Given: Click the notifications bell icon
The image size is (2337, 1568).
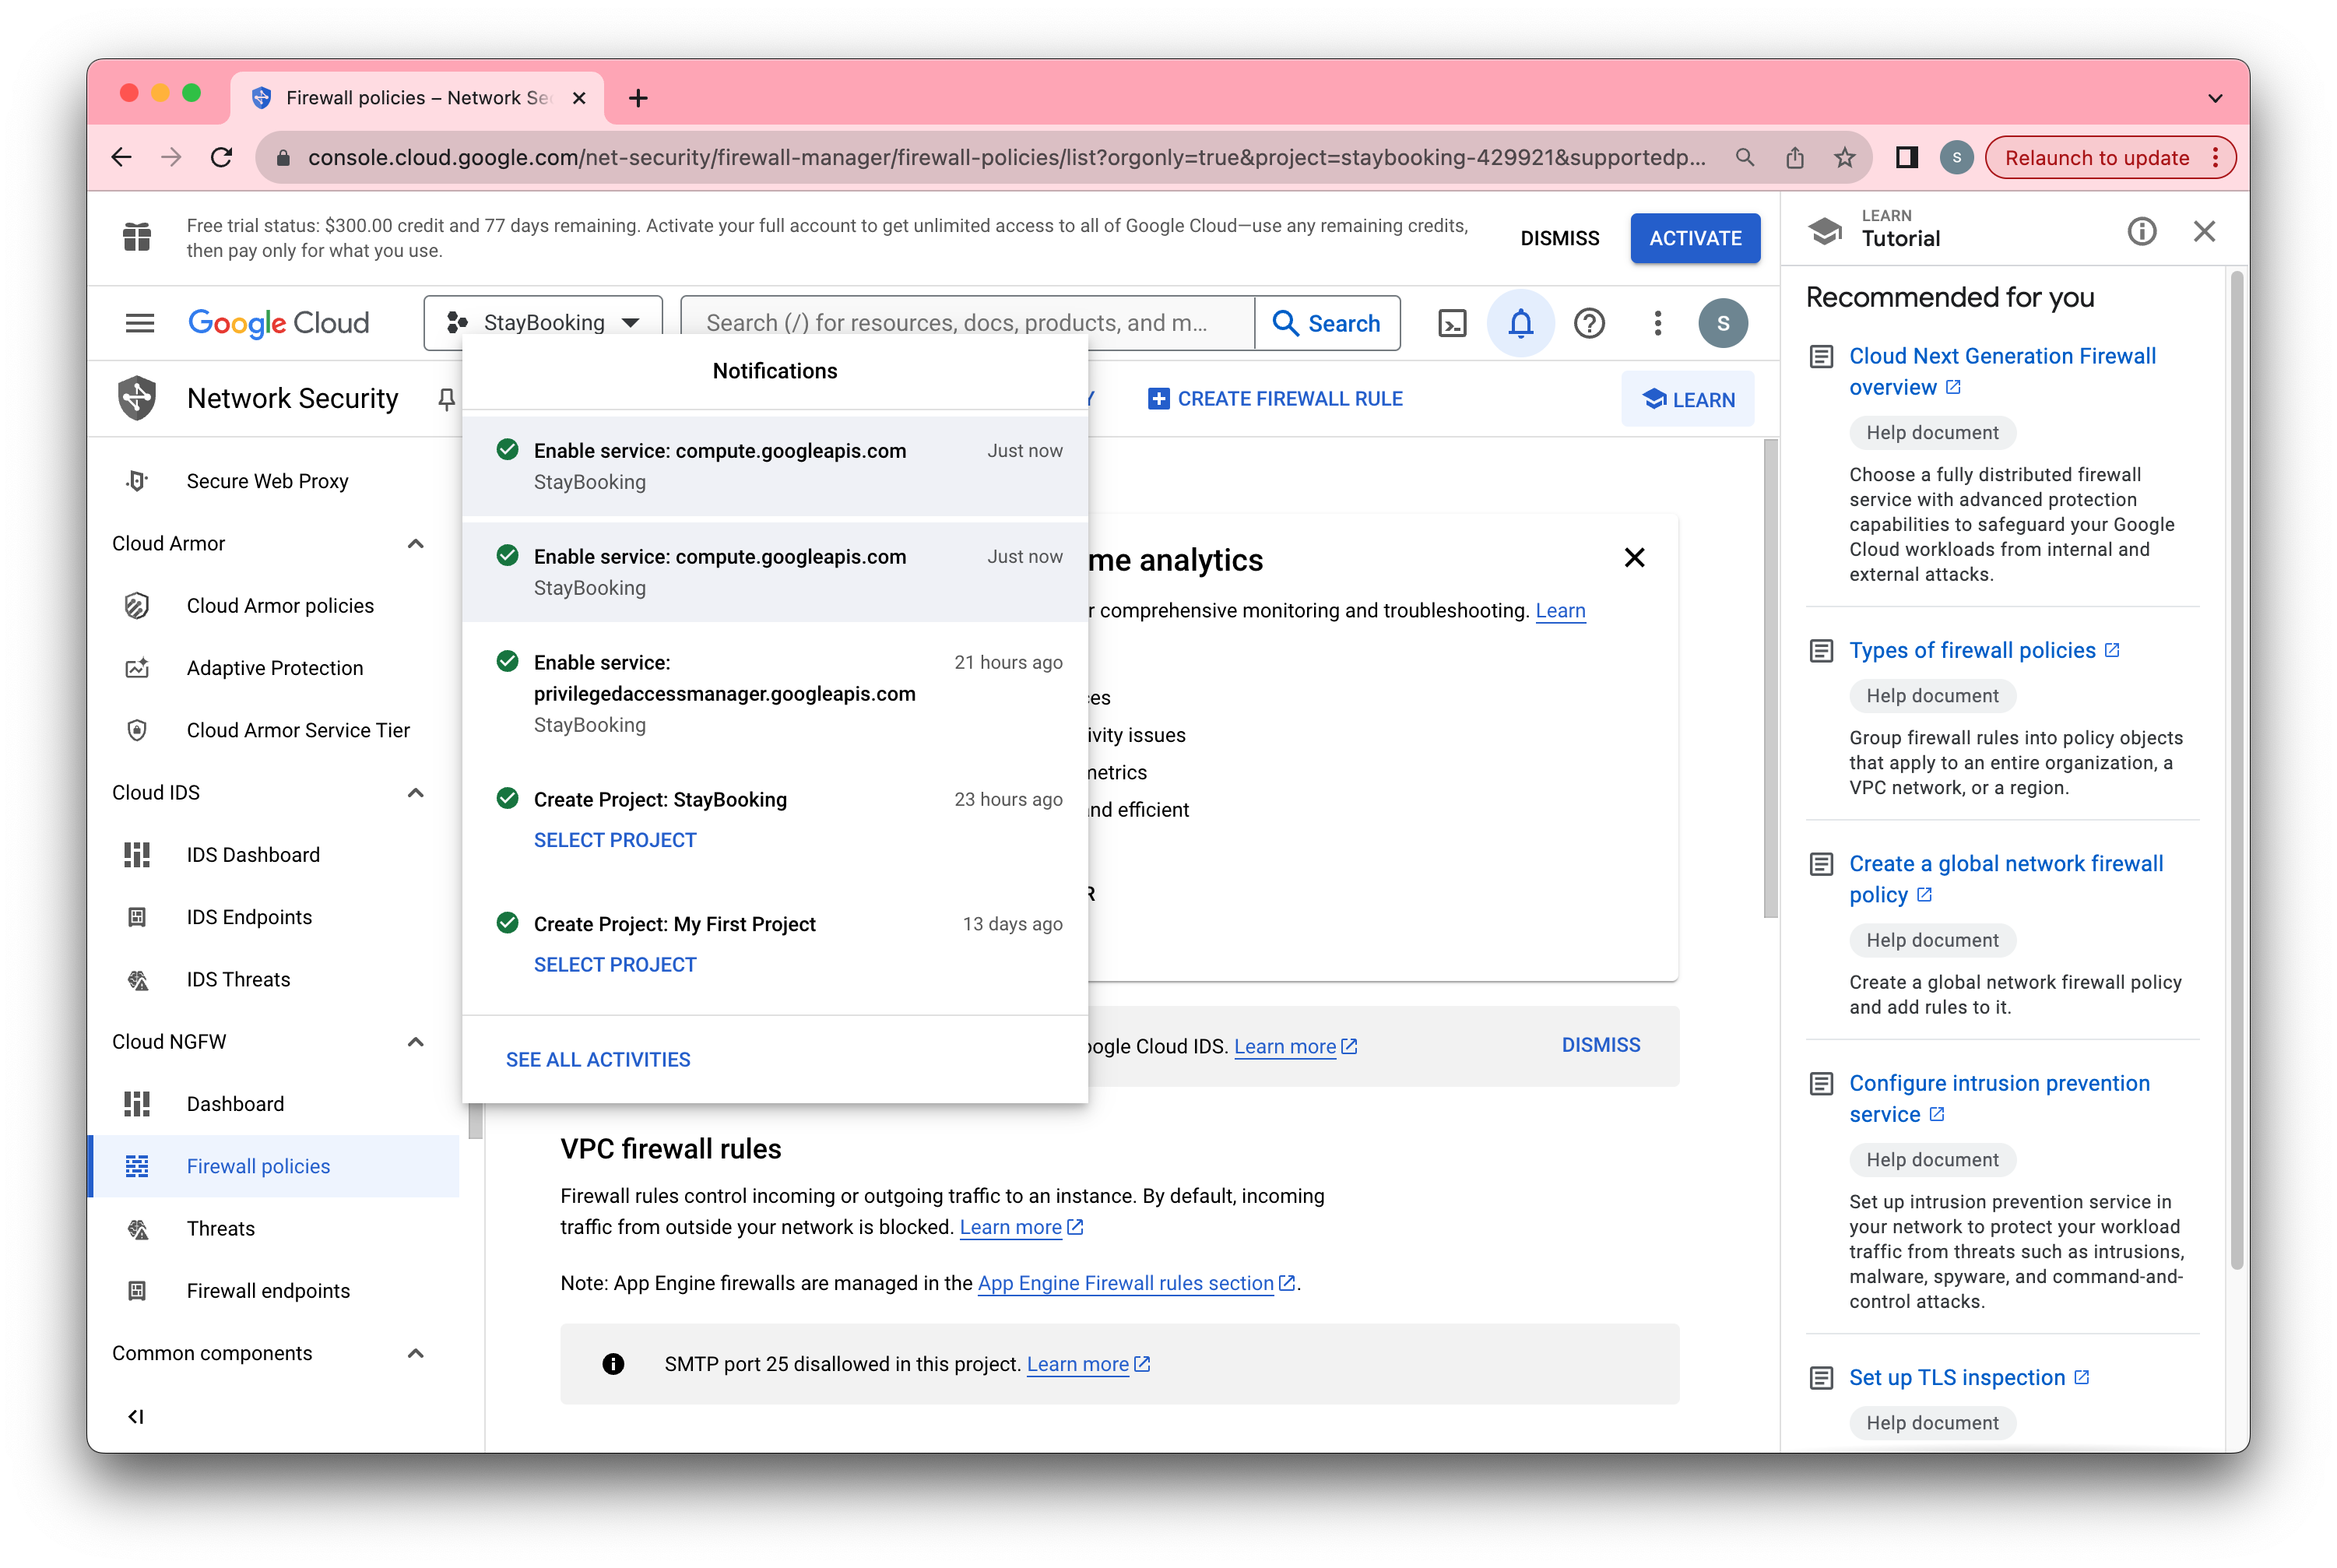Looking at the screenshot, I should pos(1520,323).
